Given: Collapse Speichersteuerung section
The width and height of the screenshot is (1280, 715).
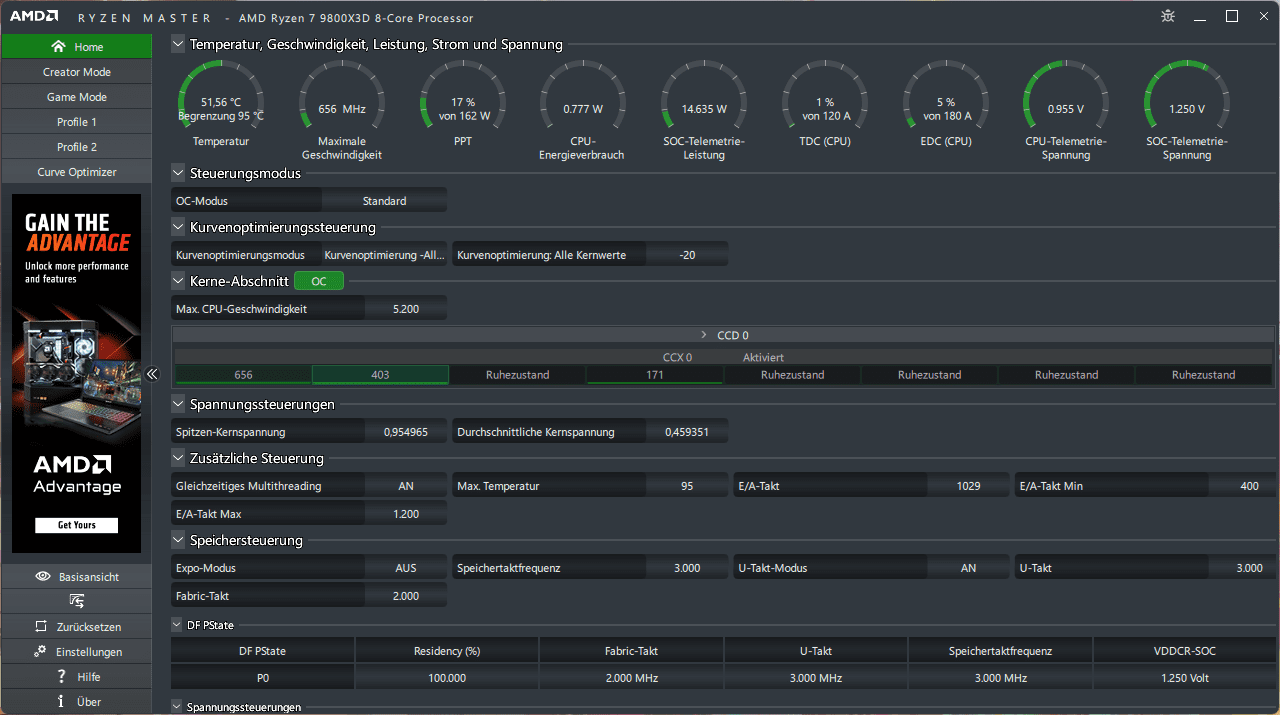Looking at the screenshot, I should pos(178,540).
